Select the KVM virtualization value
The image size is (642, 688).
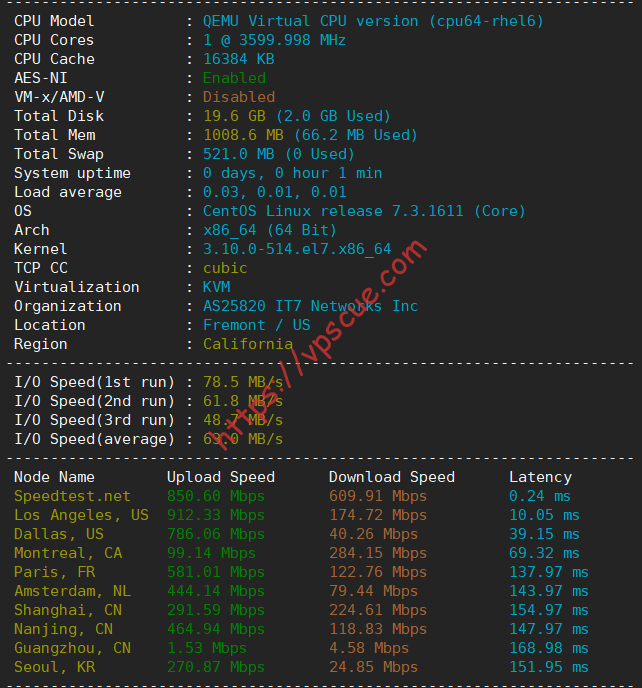(216, 287)
